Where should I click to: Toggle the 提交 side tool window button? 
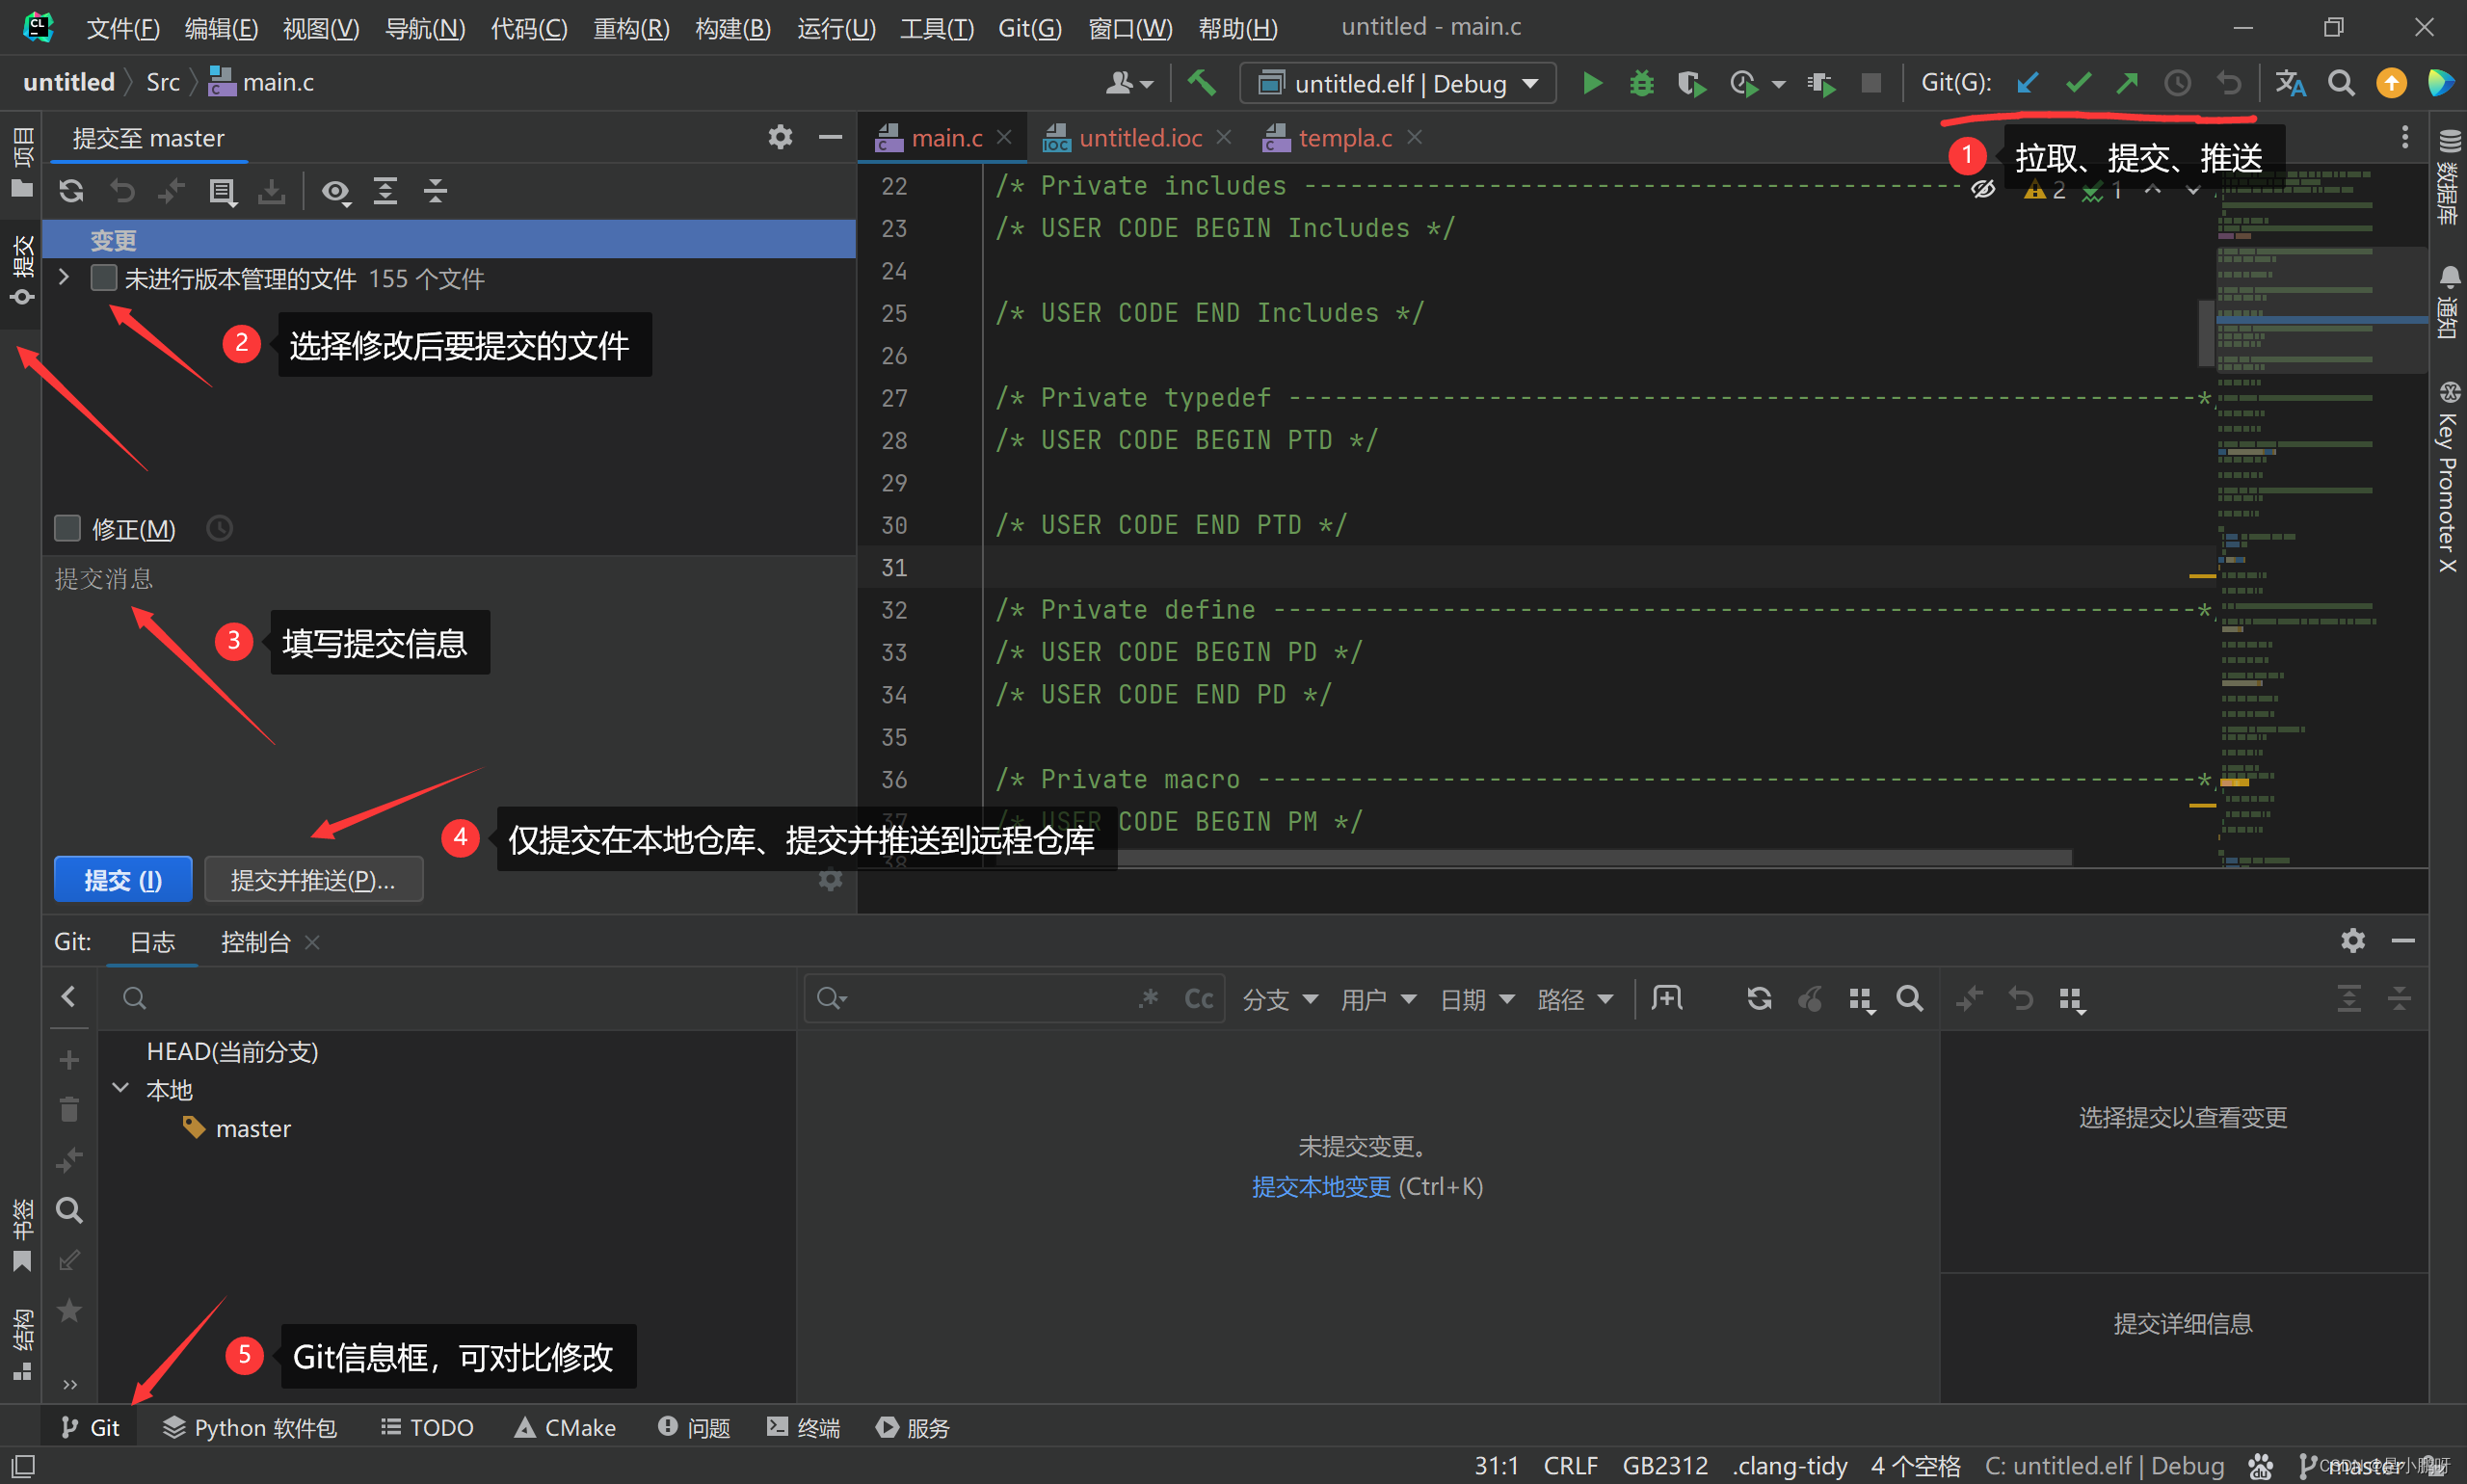[x=21, y=270]
